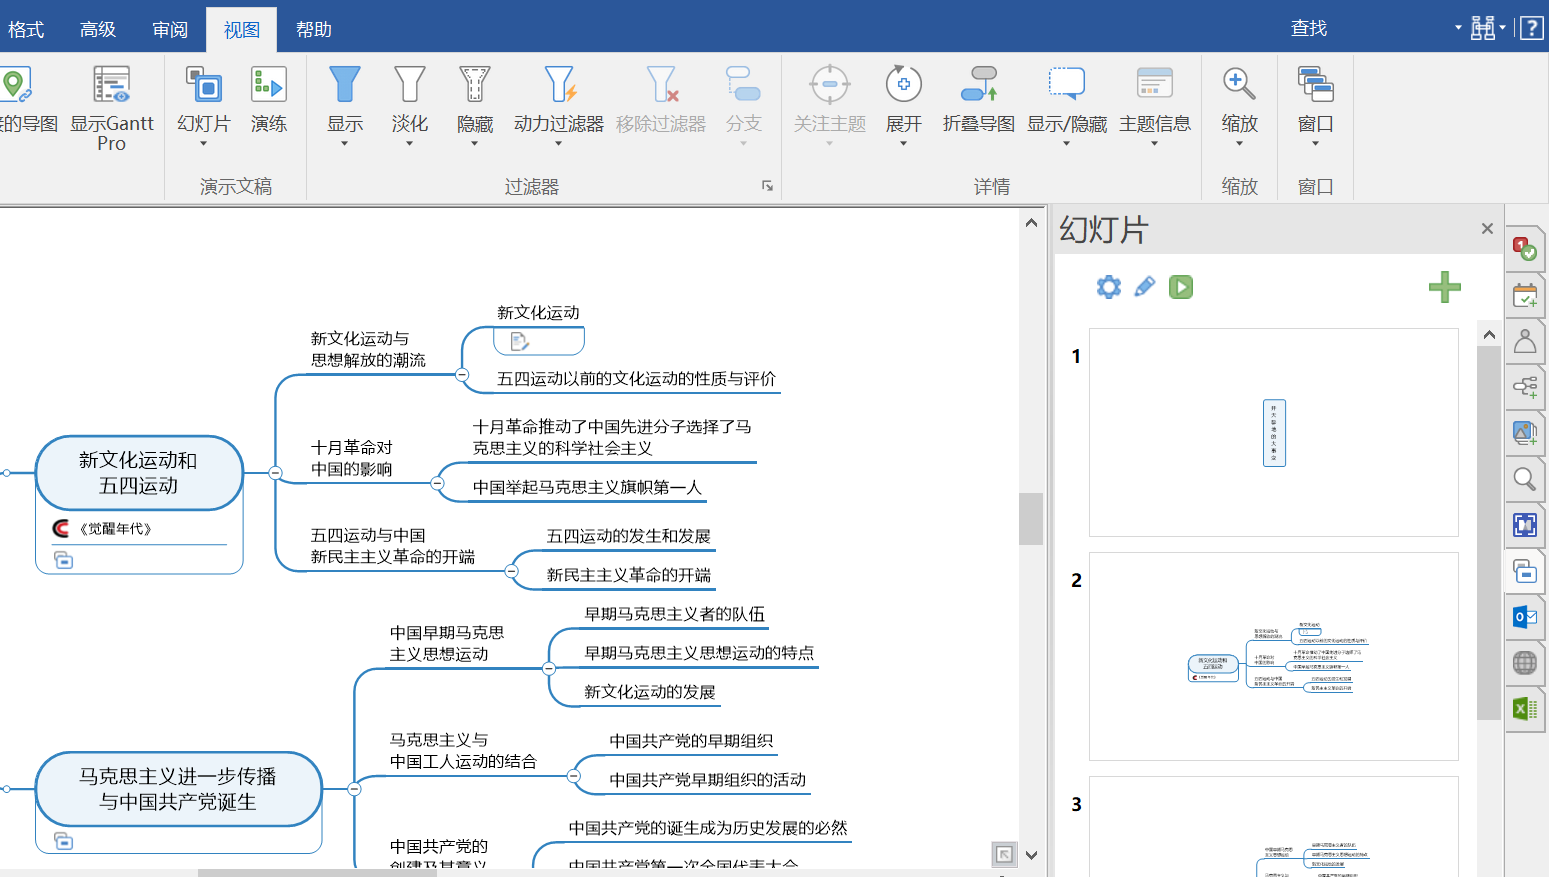This screenshot has width=1549, height=877.
Task: Switch to the 格式 ribbon tab
Action: tap(26, 29)
